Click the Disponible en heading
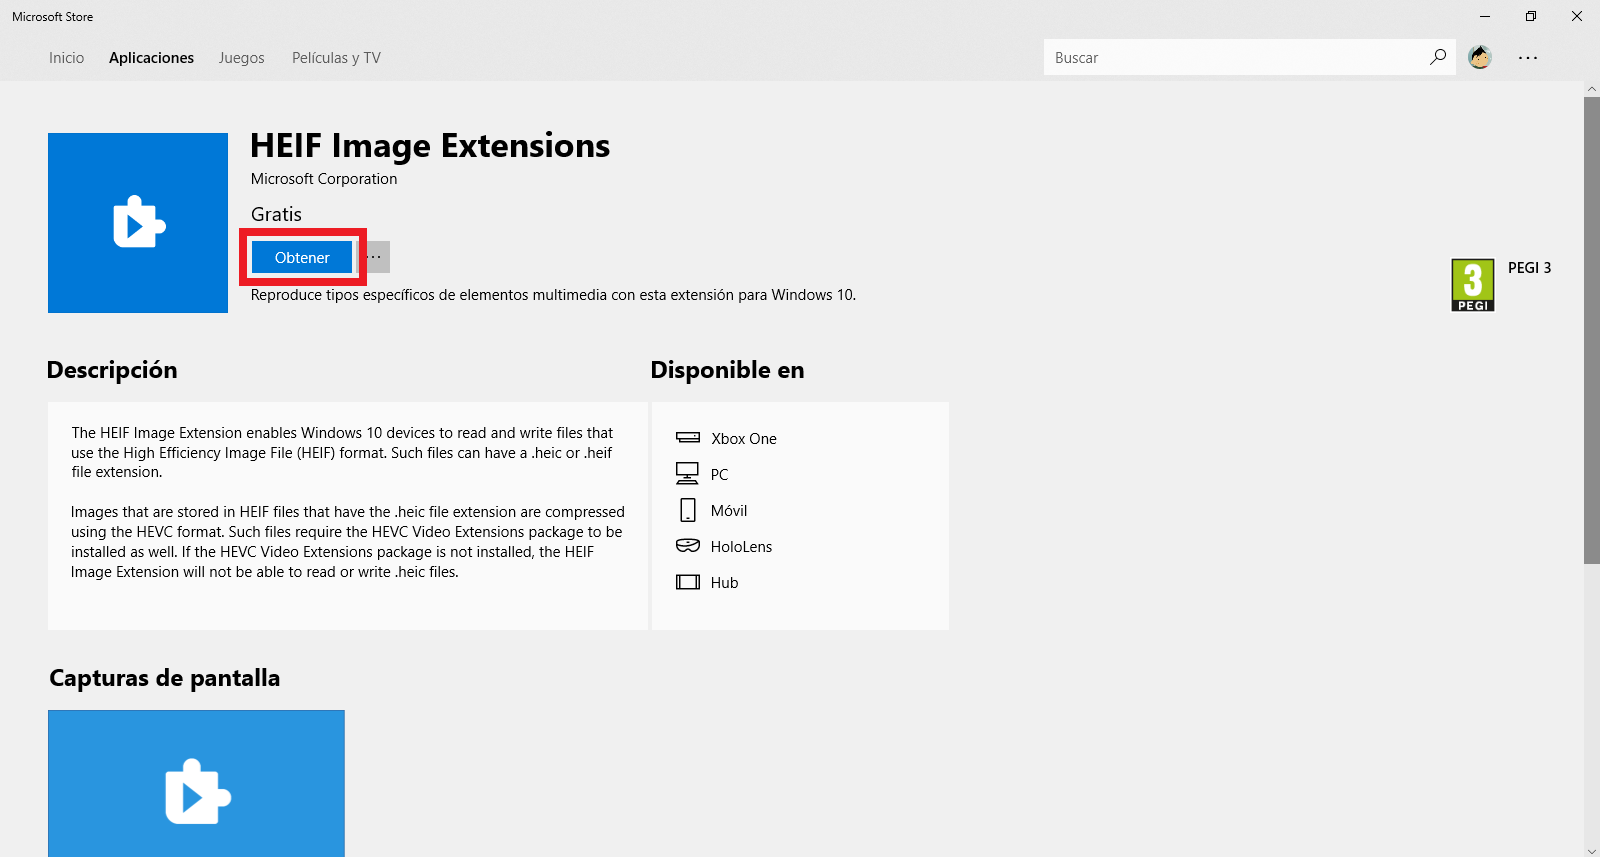1600x857 pixels. coord(727,370)
